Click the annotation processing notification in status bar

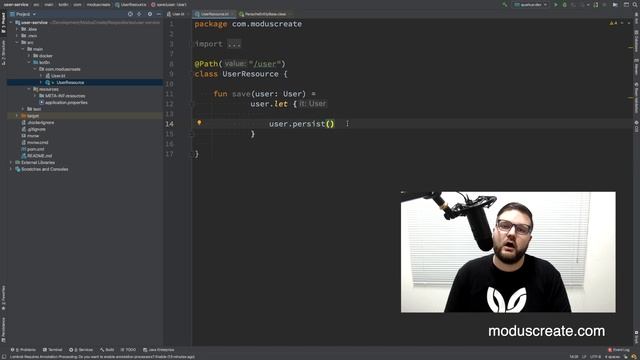(102, 357)
